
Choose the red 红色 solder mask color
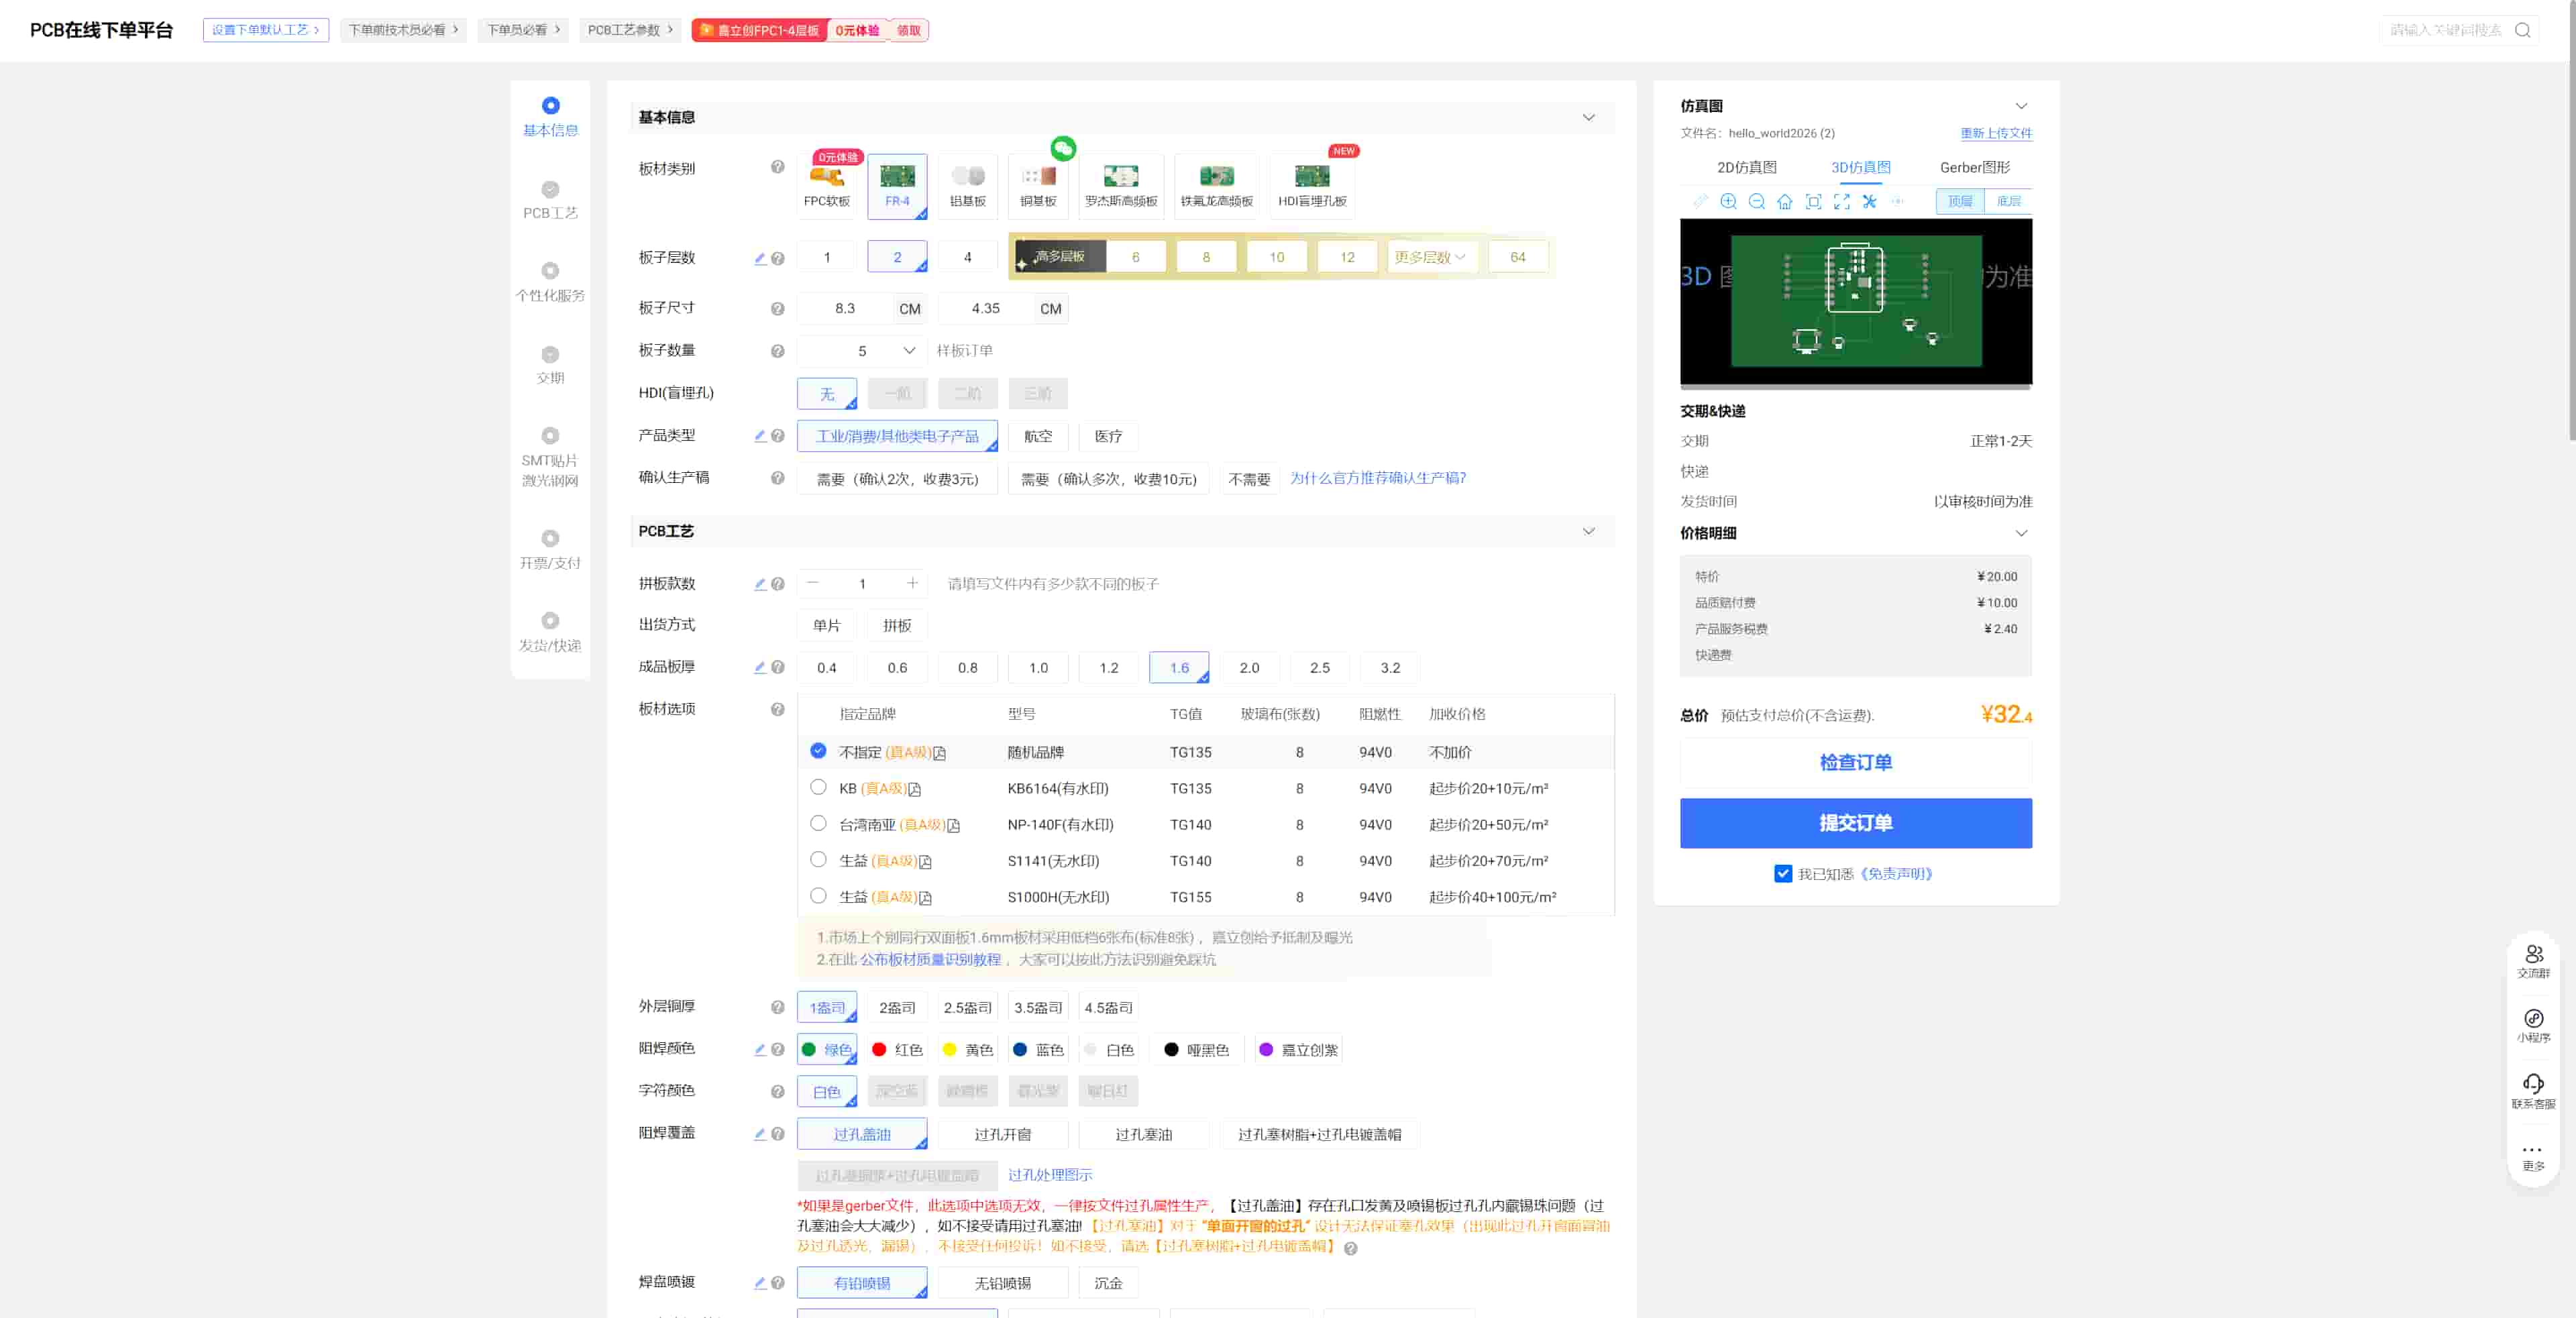point(897,1050)
